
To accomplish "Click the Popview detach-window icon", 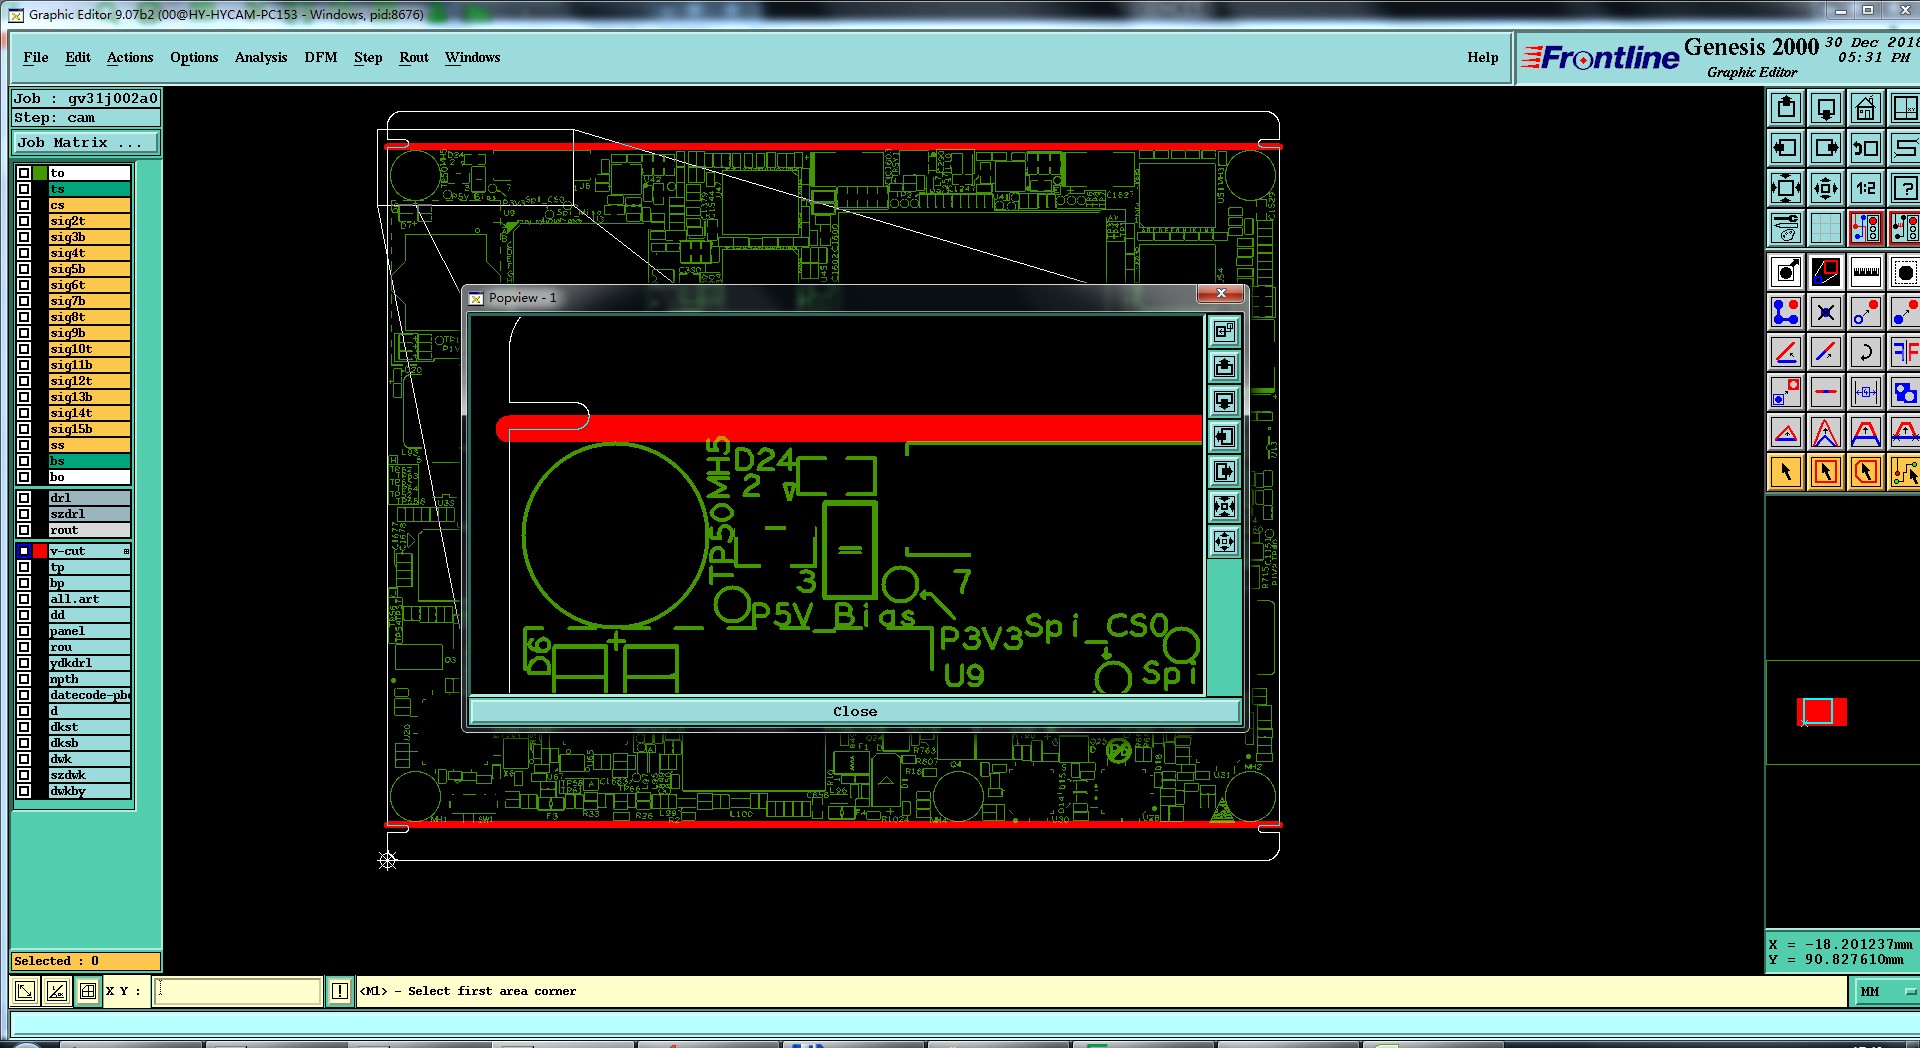I will (1224, 331).
